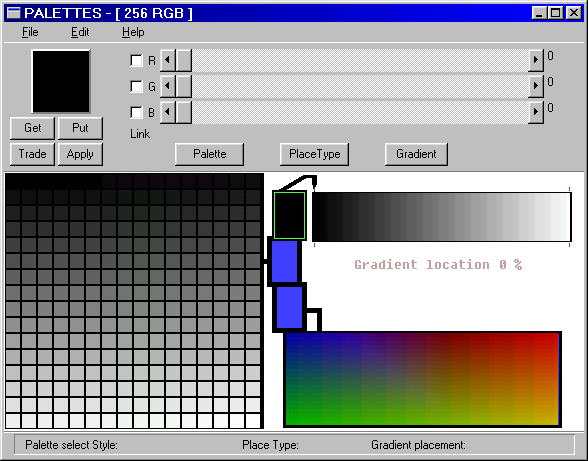Click the B slider thumb
The image size is (588, 461).
(x=184, y=112)
